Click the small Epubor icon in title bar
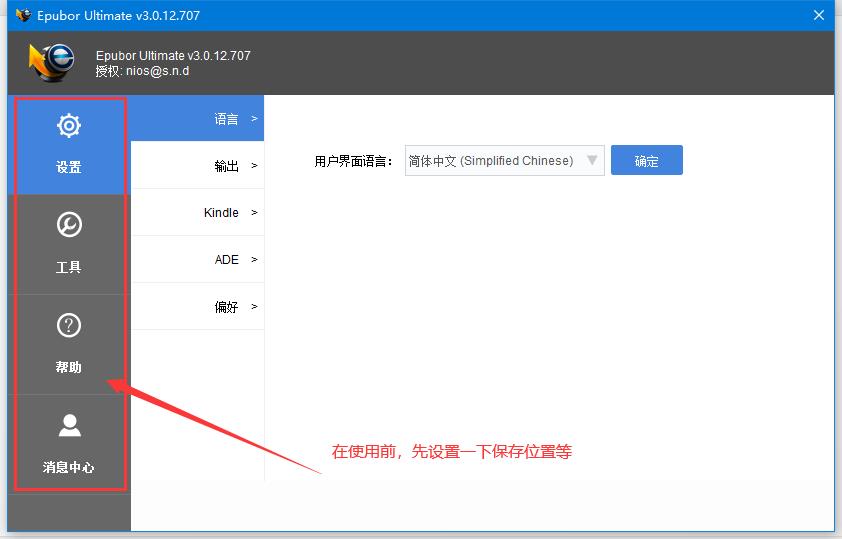This screenshot has height=539, width=842. tap(23, 14)
